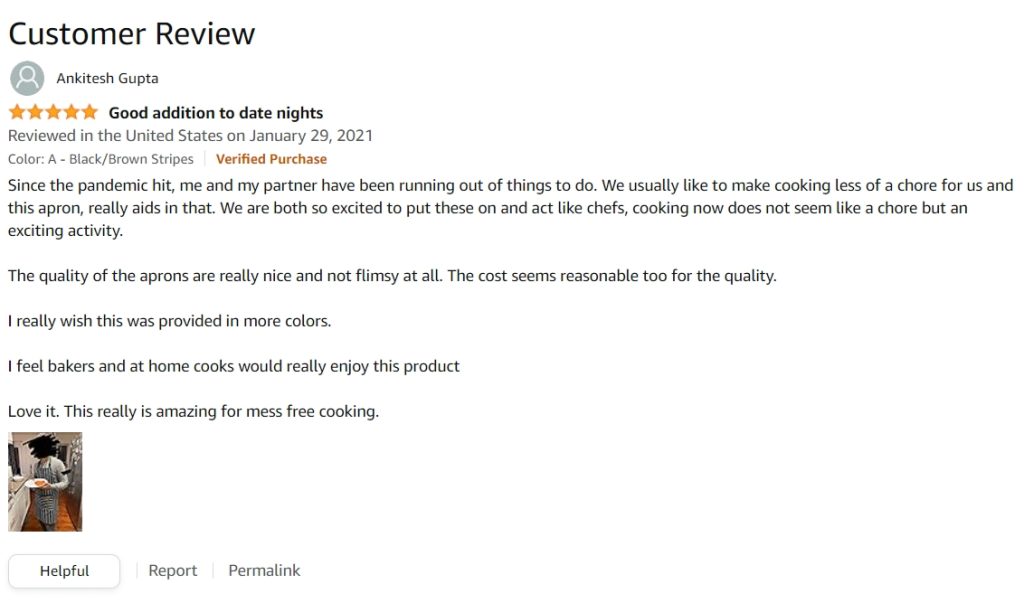Click the second star in the rating
Screen dimensions: 1024x603
(x=35, y=112)
